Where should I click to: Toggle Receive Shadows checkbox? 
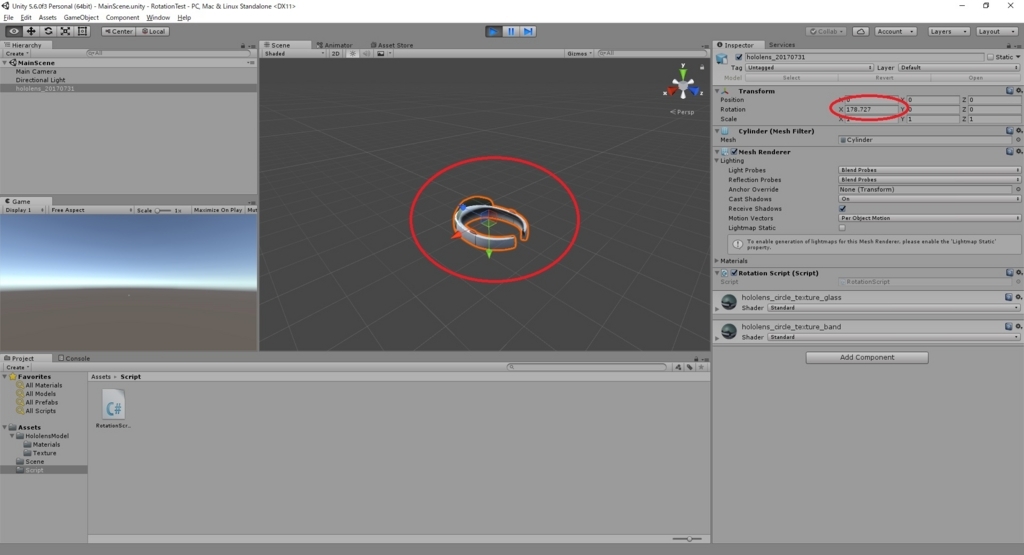(x=842, y=209)
